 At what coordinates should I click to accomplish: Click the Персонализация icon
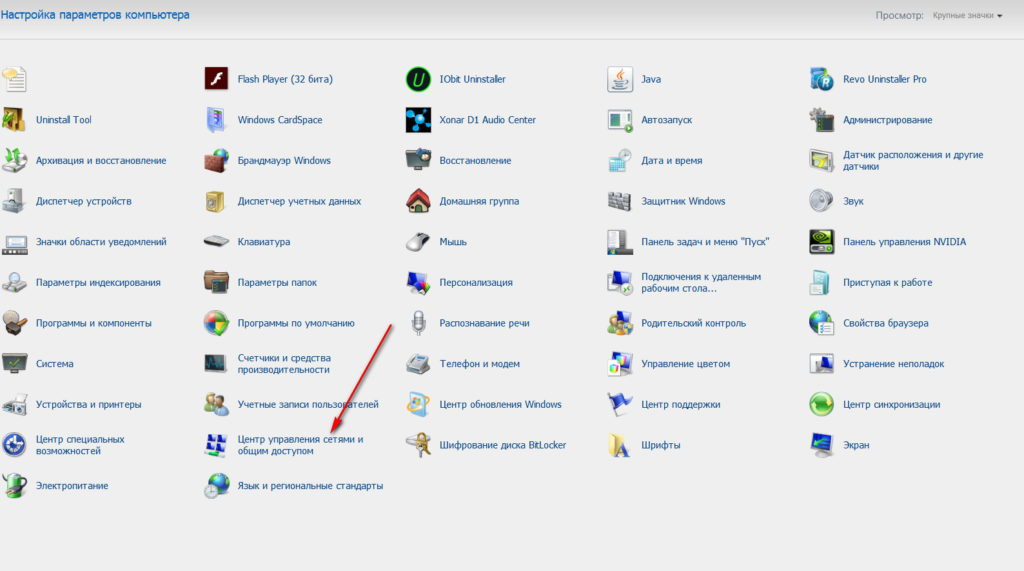[418, 282]
